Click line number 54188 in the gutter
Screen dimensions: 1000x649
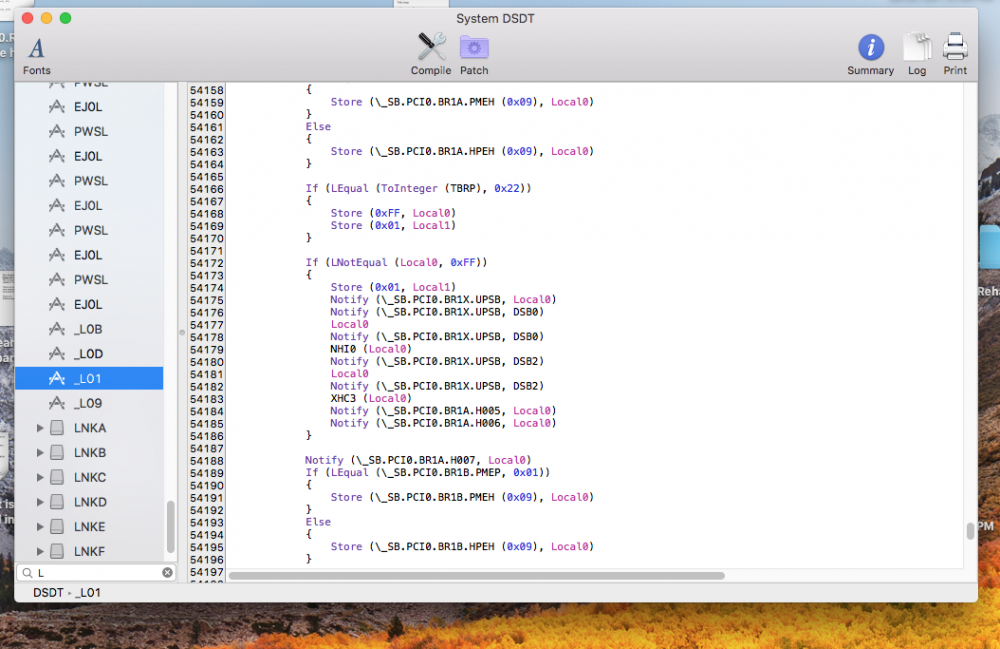[x=207, y=461]
